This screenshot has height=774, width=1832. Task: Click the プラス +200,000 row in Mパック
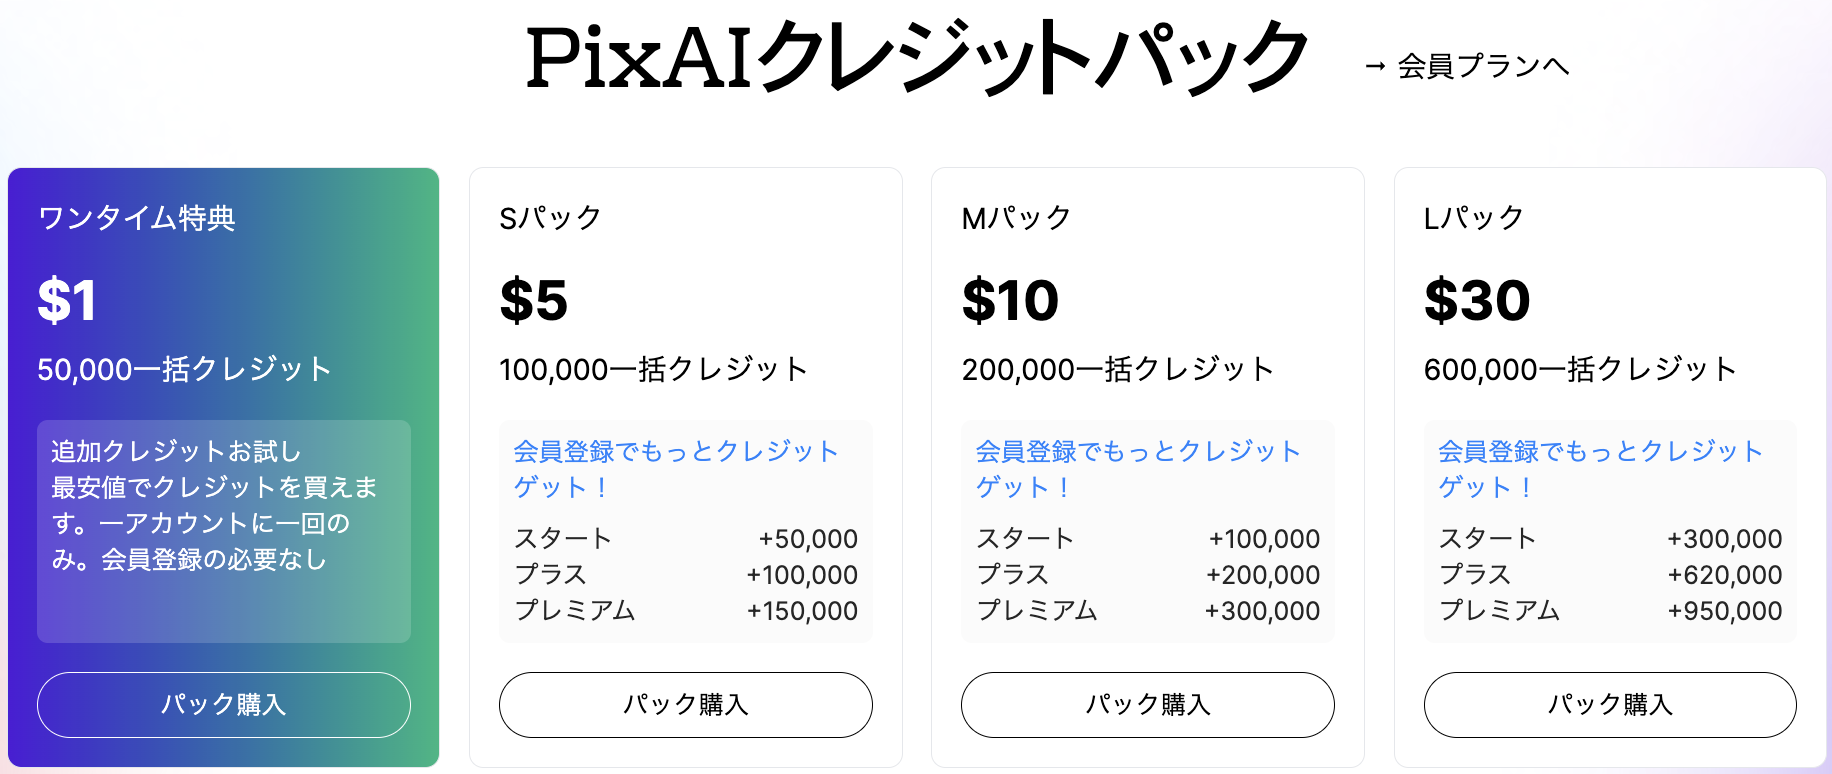(1148, 575)
